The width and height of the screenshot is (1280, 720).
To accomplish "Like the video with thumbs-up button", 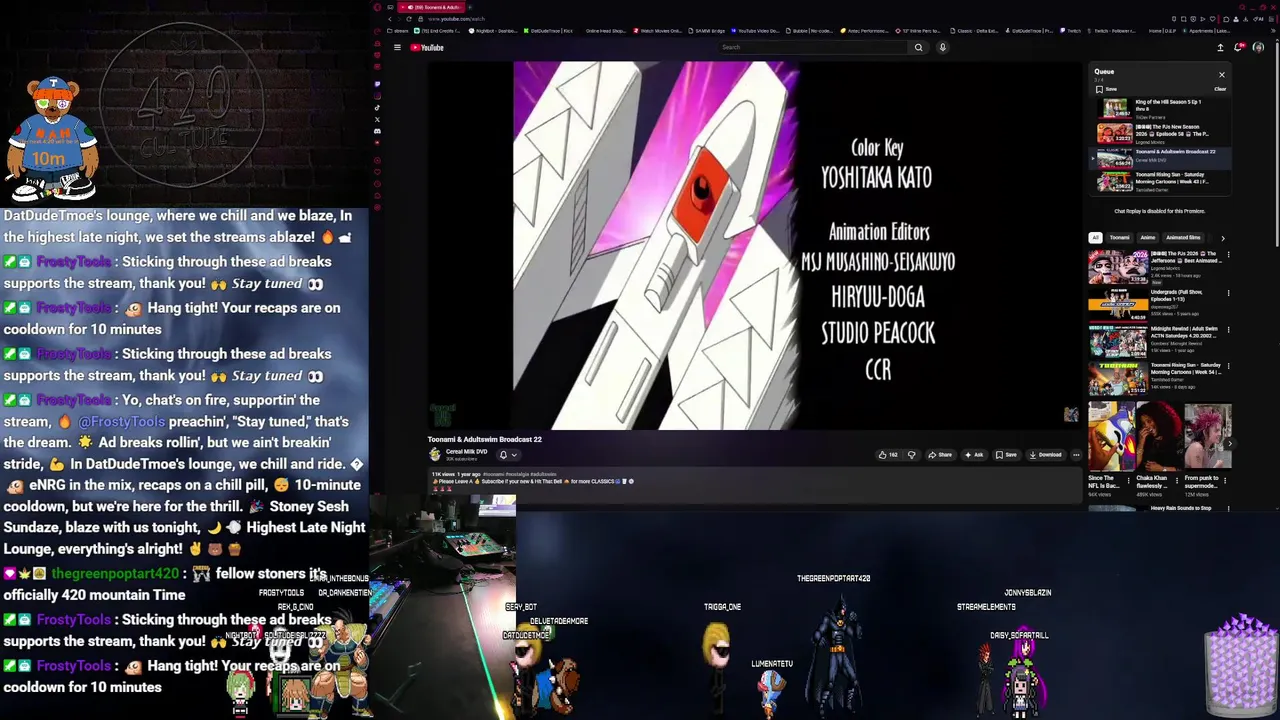I will 887,455.
